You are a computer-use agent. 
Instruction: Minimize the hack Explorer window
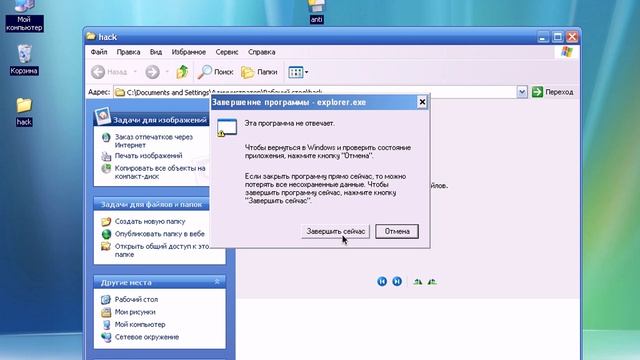(x=542, y=37)
